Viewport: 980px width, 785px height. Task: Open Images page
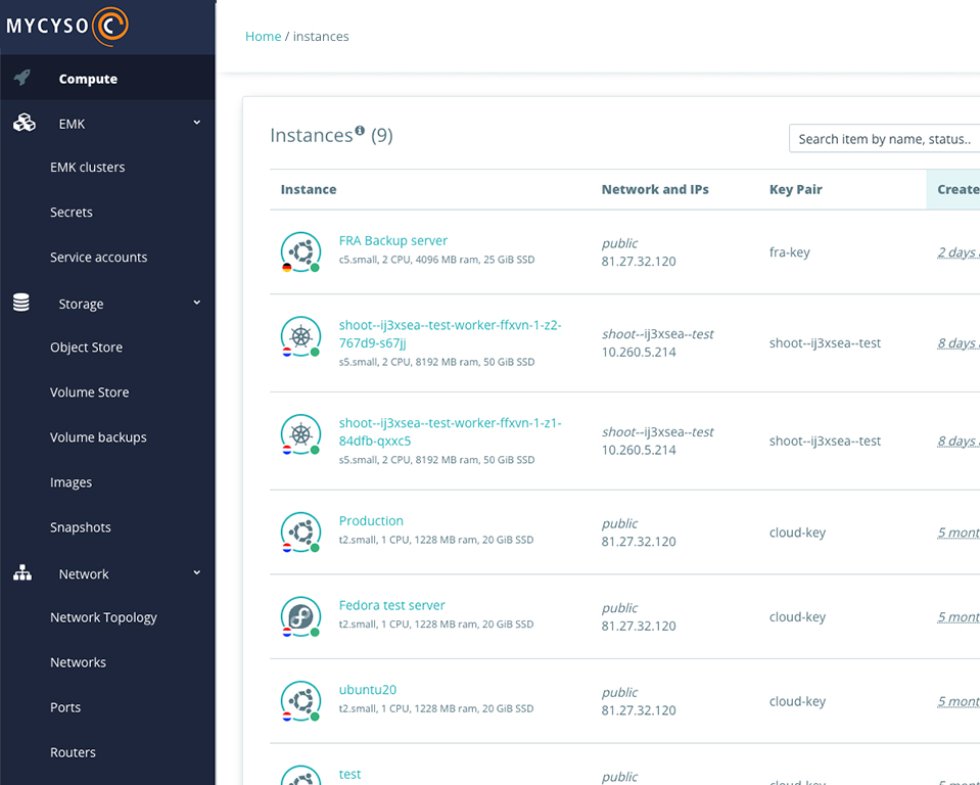click(71, 482)
